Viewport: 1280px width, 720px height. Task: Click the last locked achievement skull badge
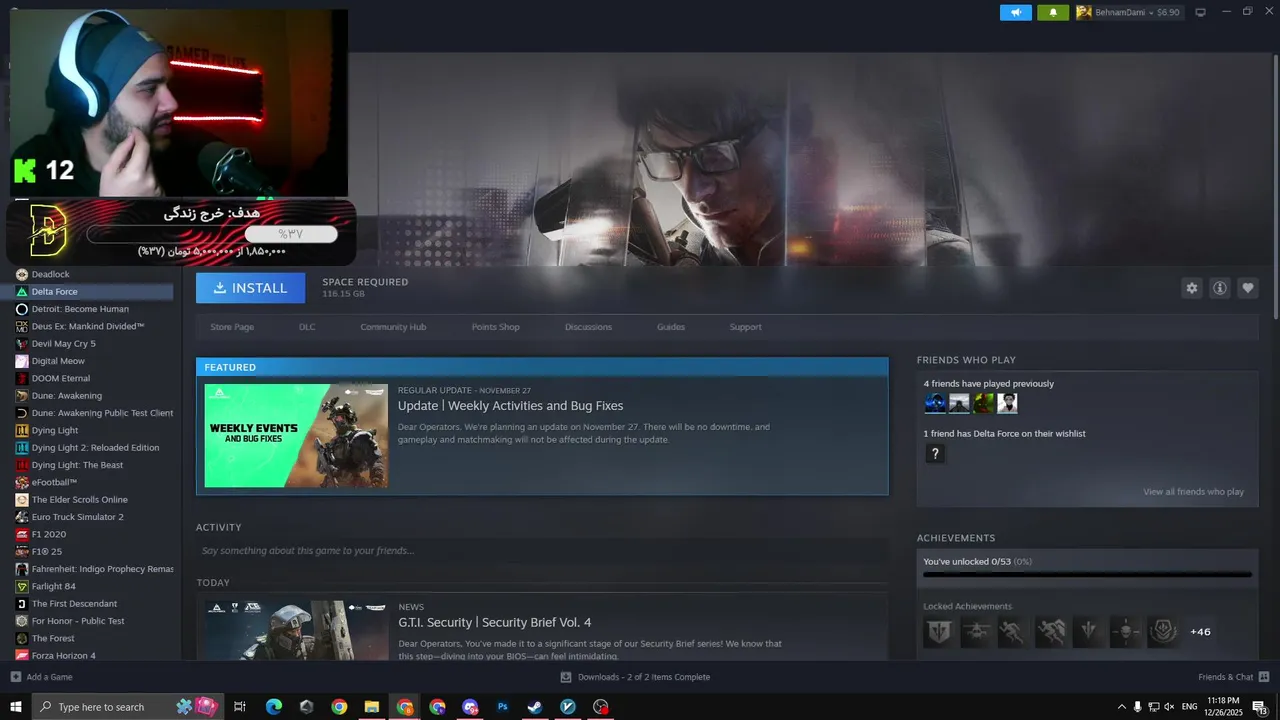1162,632
